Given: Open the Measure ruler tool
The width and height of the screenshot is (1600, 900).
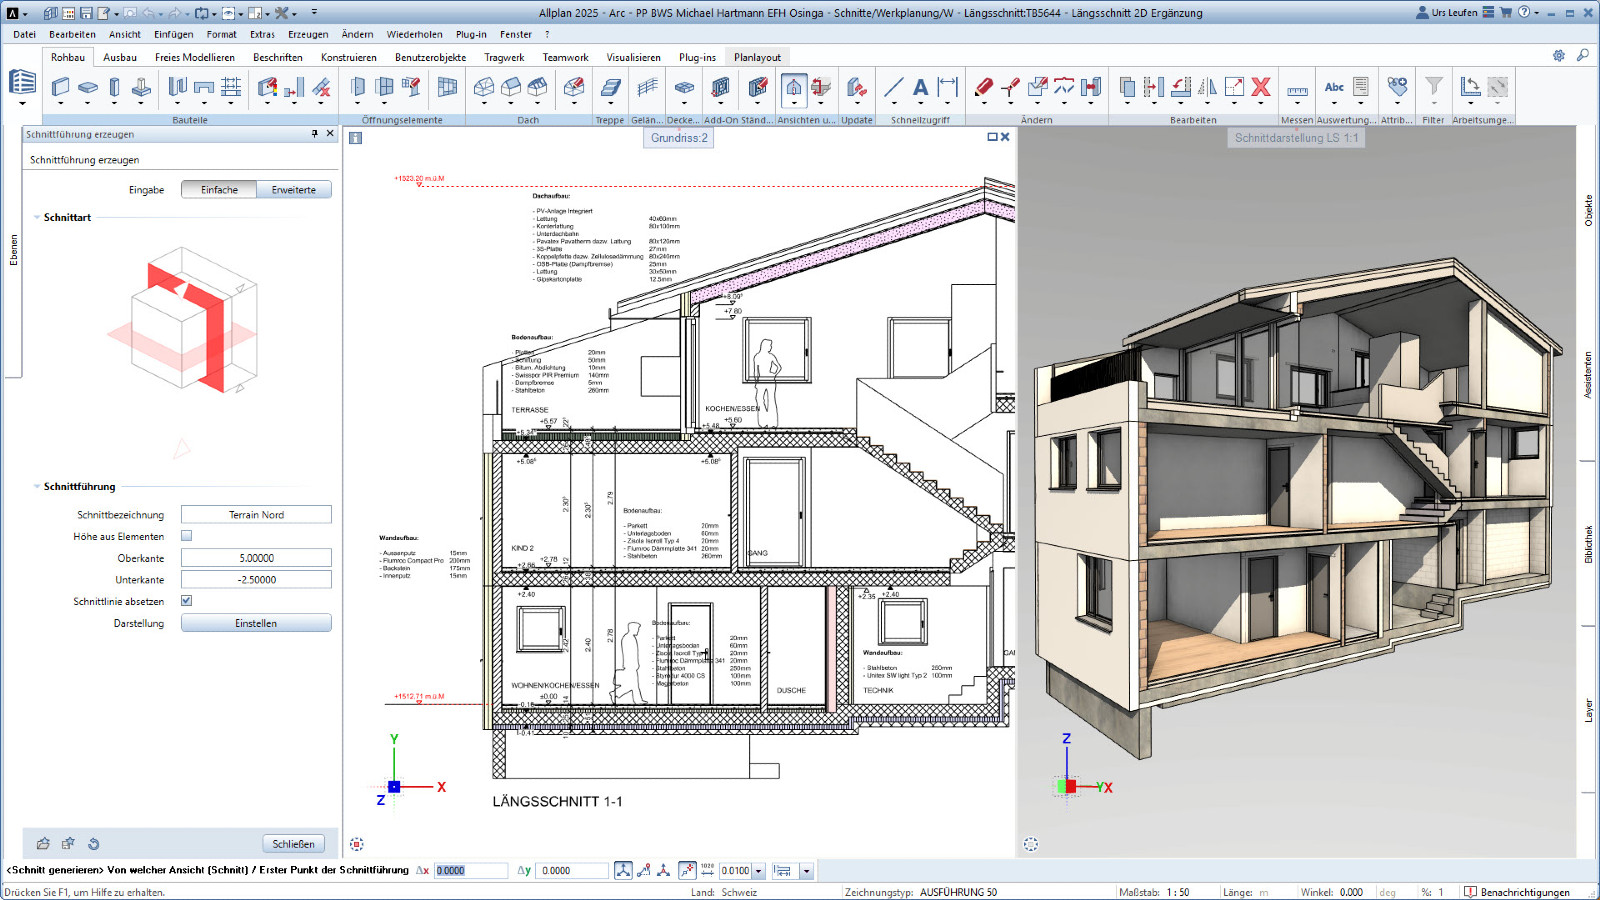Looking at the screenshot, I should 1297,90.
